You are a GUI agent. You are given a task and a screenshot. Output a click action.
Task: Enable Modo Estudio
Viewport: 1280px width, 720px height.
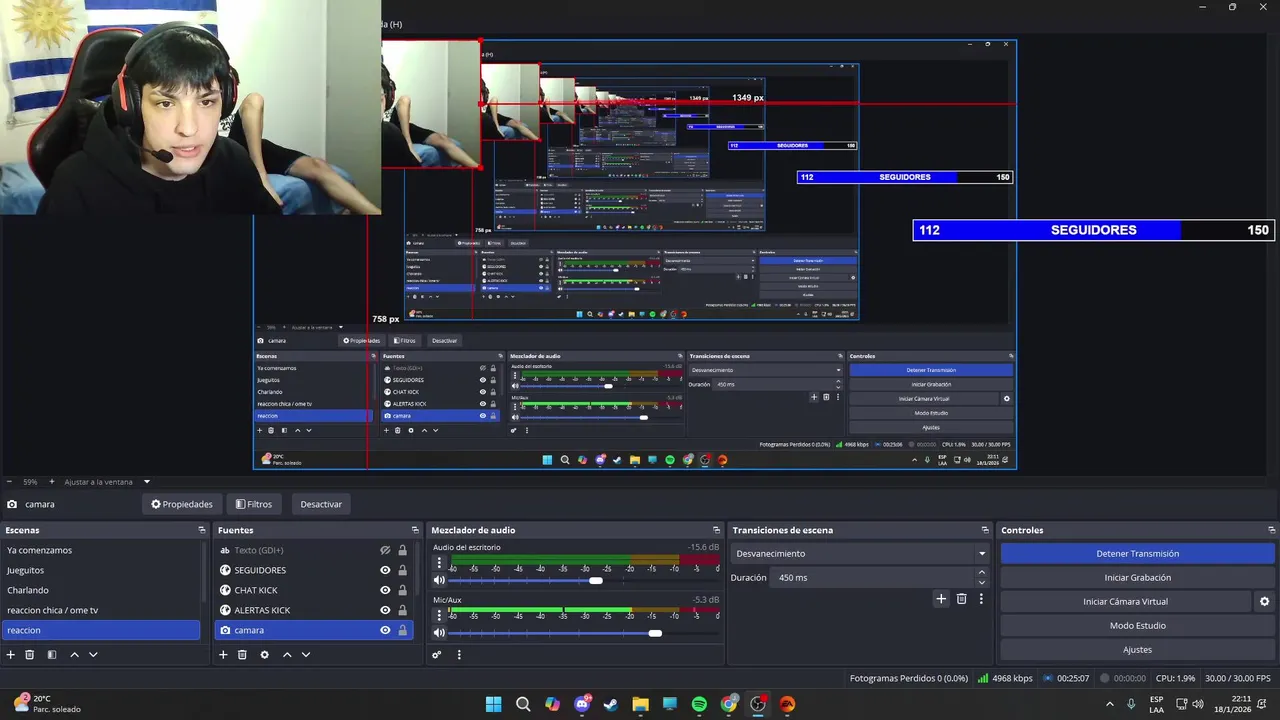1137,625
